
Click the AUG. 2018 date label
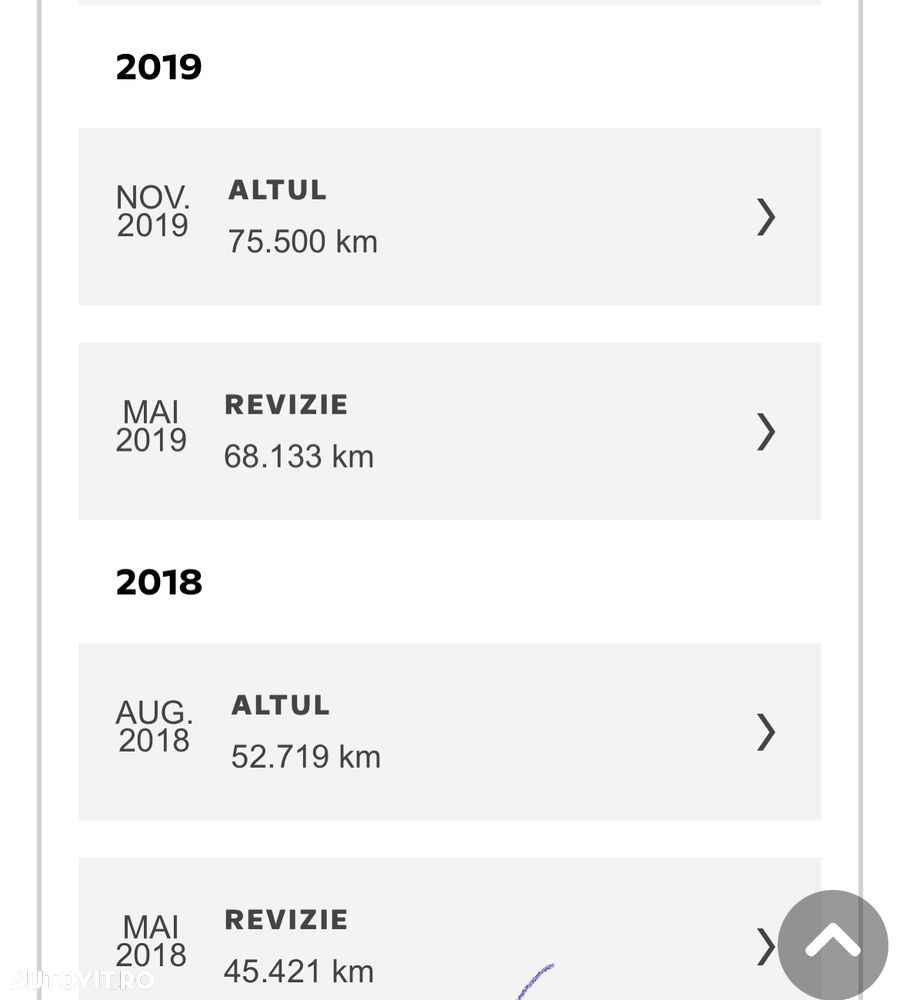pos(154,727)
